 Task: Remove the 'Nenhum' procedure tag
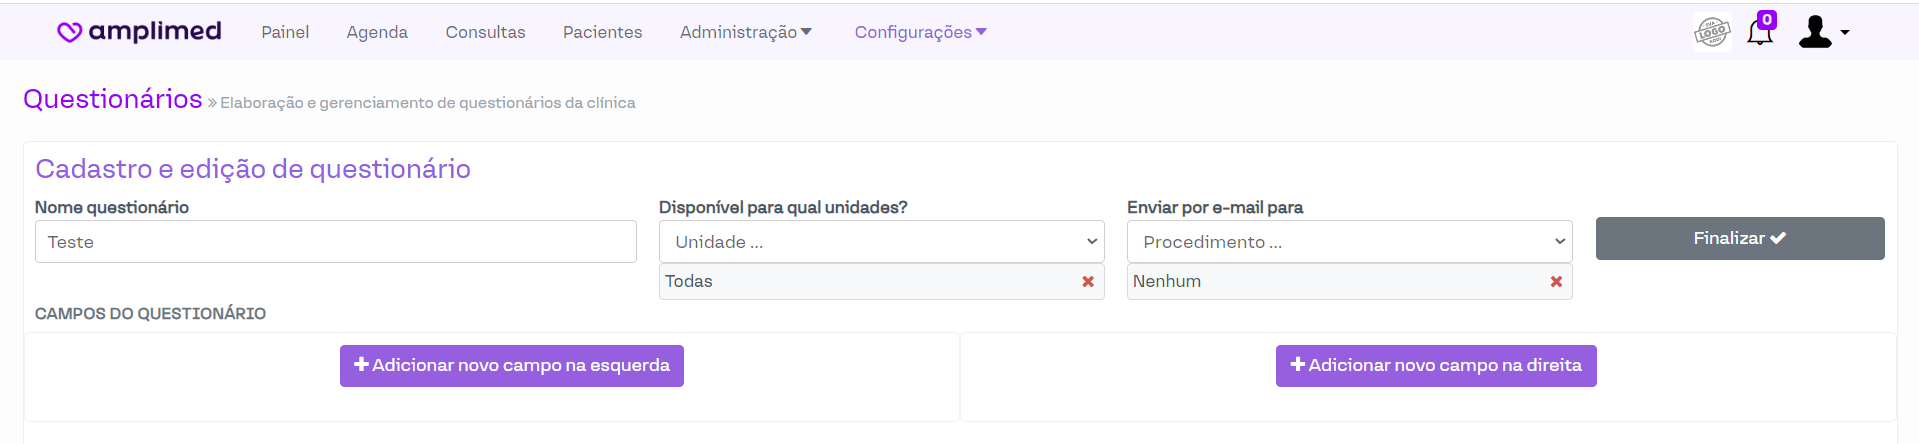[x=1556, y=282]
